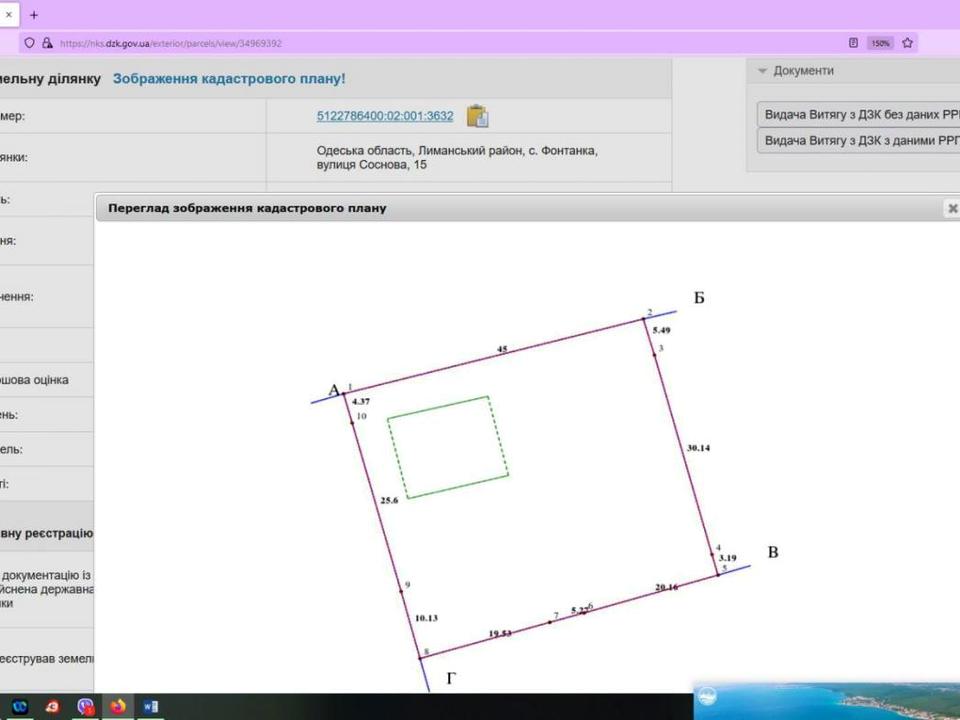This screenshot has width=960, height=720.
Task: Click 'Видача Витягу з ДЗК без даних' button
Action: [x=858, y=114]
